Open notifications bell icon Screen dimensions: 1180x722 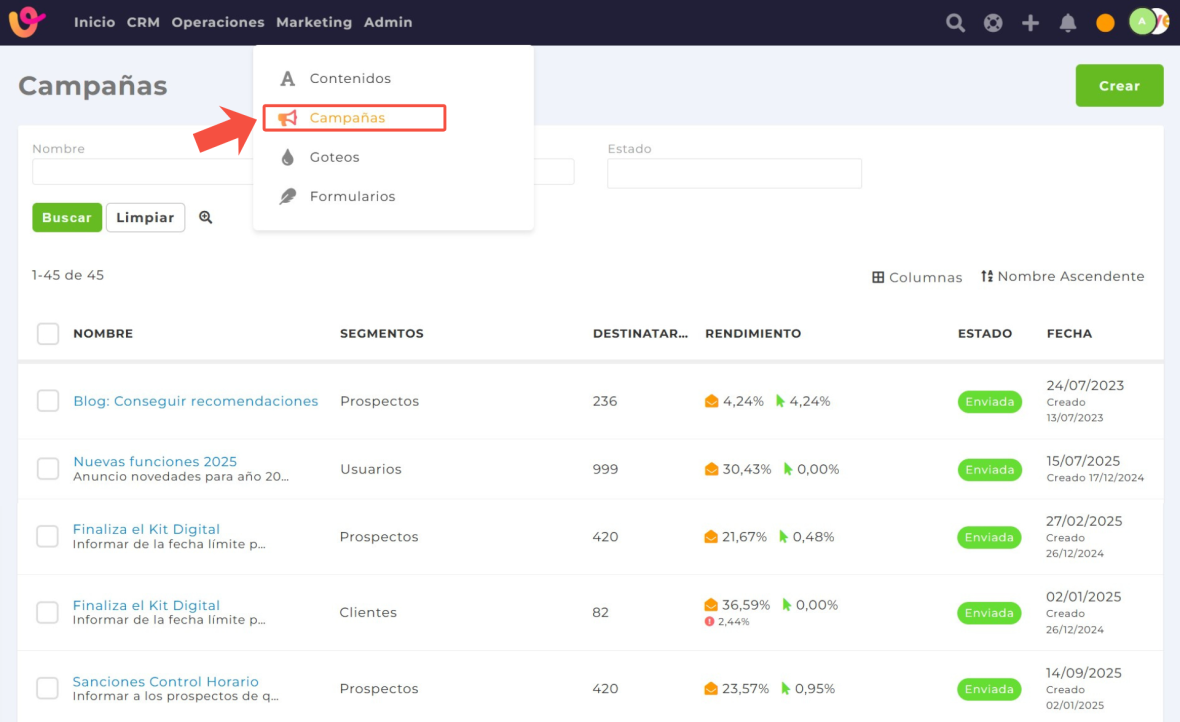point(1068,22)
